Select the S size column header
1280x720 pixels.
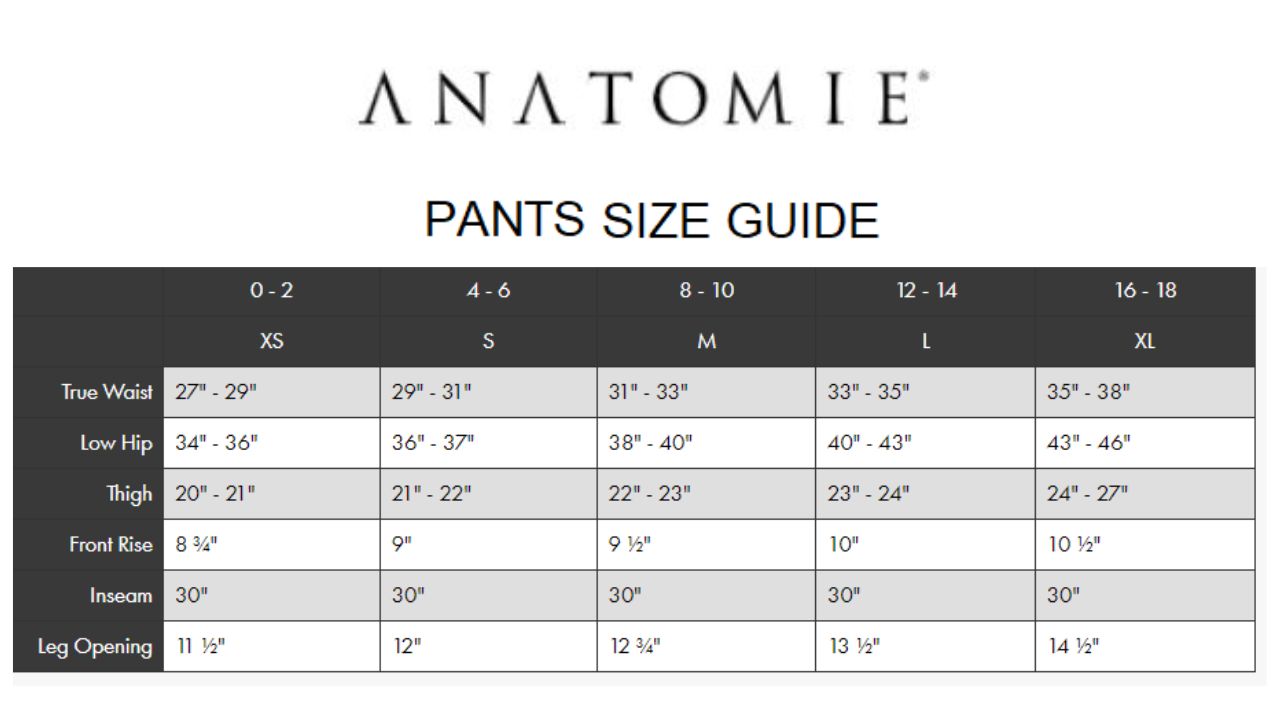[x=488, y=341]
